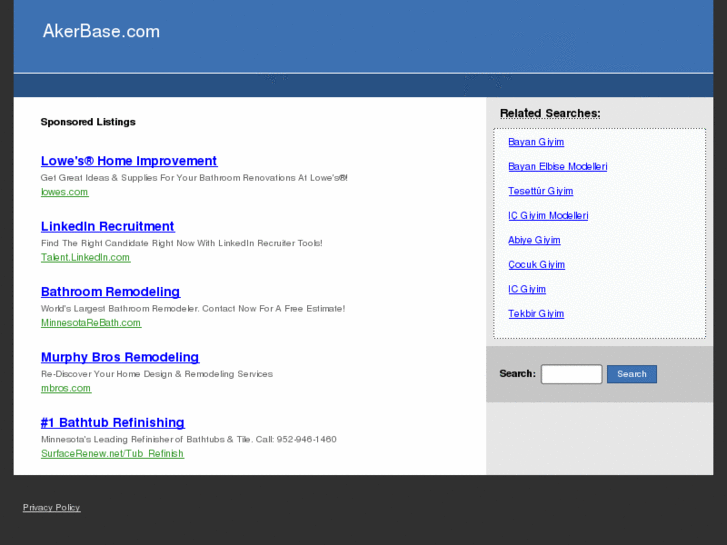Open Bayan Elbise Modelleri related search
The width and height of the screenshot is (727, 545).
coord(558,167)
